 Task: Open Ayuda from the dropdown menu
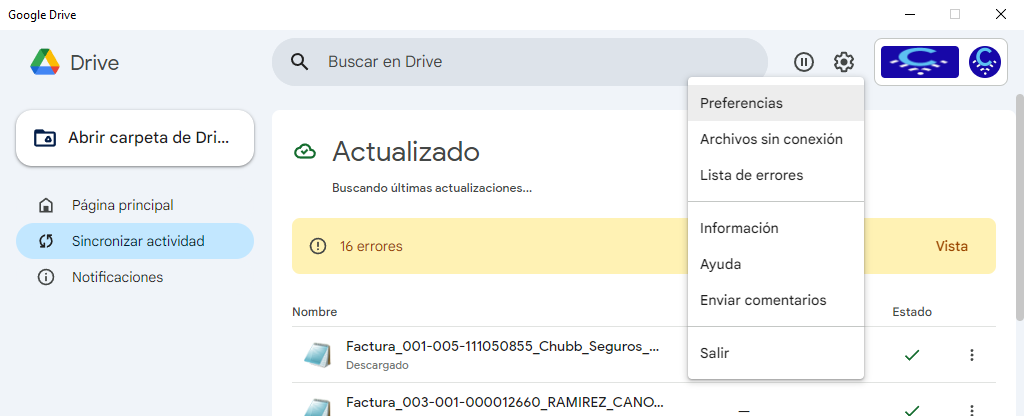coord(720,264)
